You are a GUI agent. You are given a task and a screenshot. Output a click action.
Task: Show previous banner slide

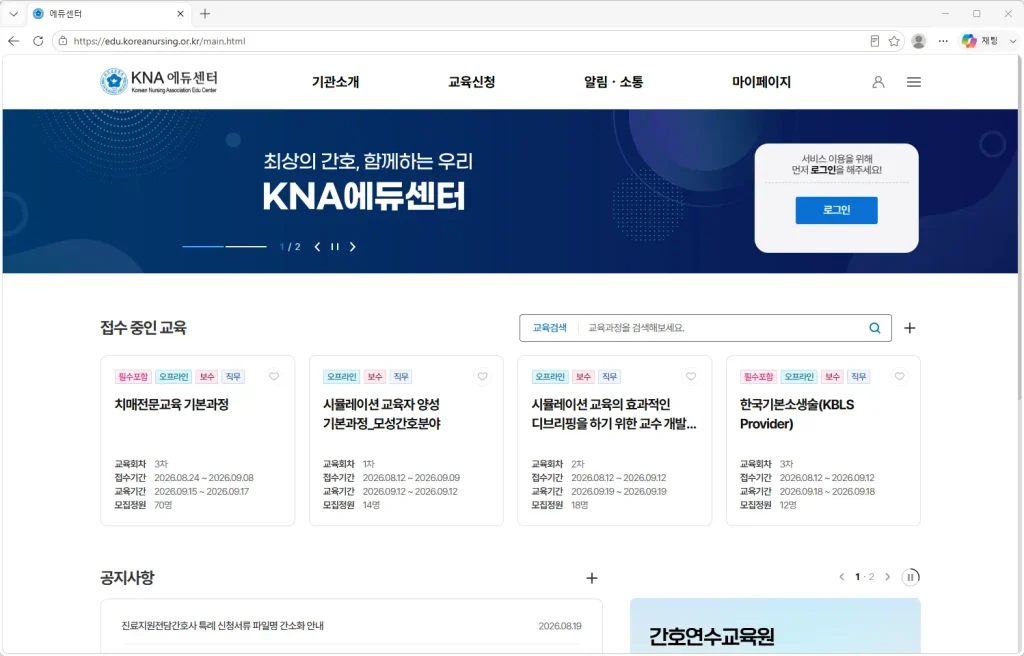[317, 246]
